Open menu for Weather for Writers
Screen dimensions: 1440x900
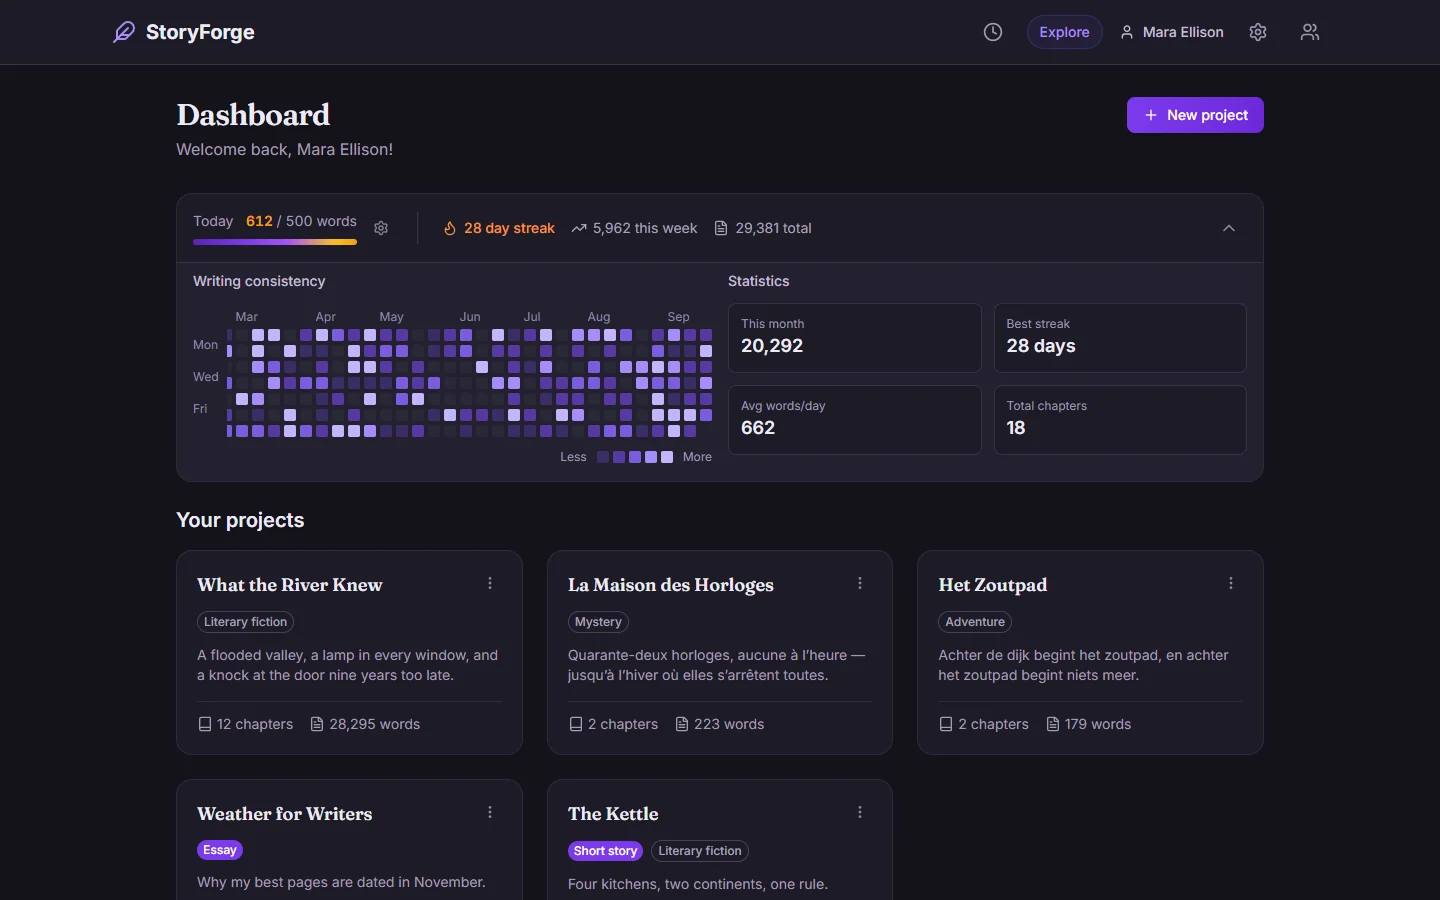(x=490, y=812)
